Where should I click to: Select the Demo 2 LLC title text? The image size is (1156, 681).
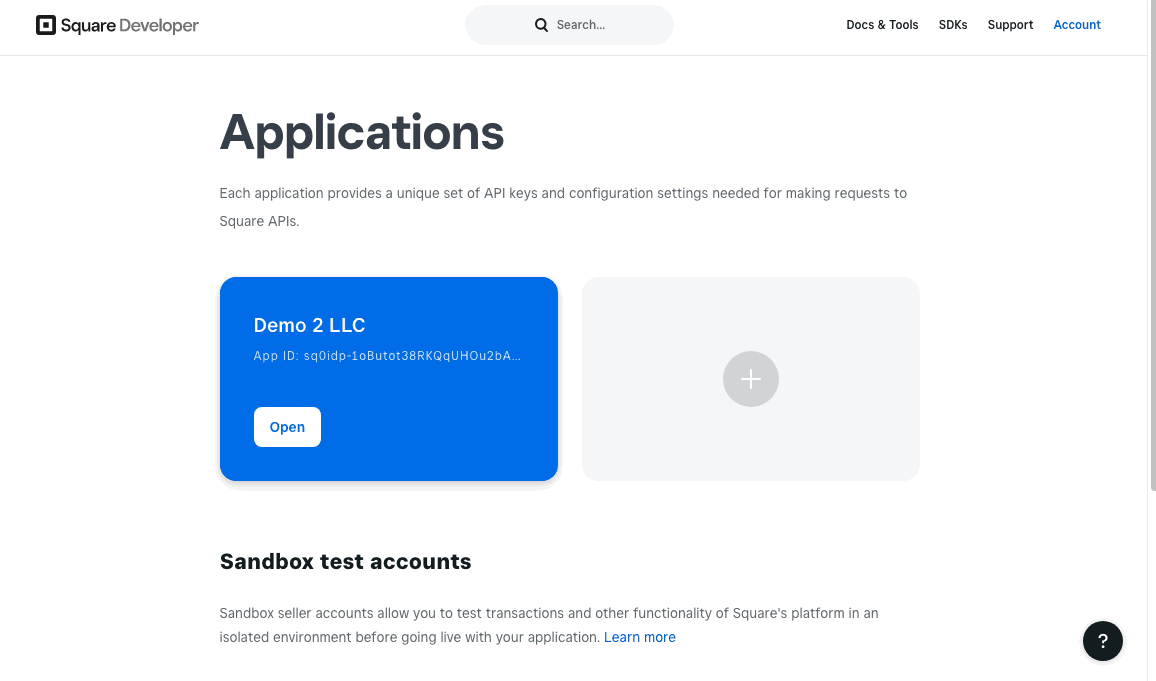point(309,325)
